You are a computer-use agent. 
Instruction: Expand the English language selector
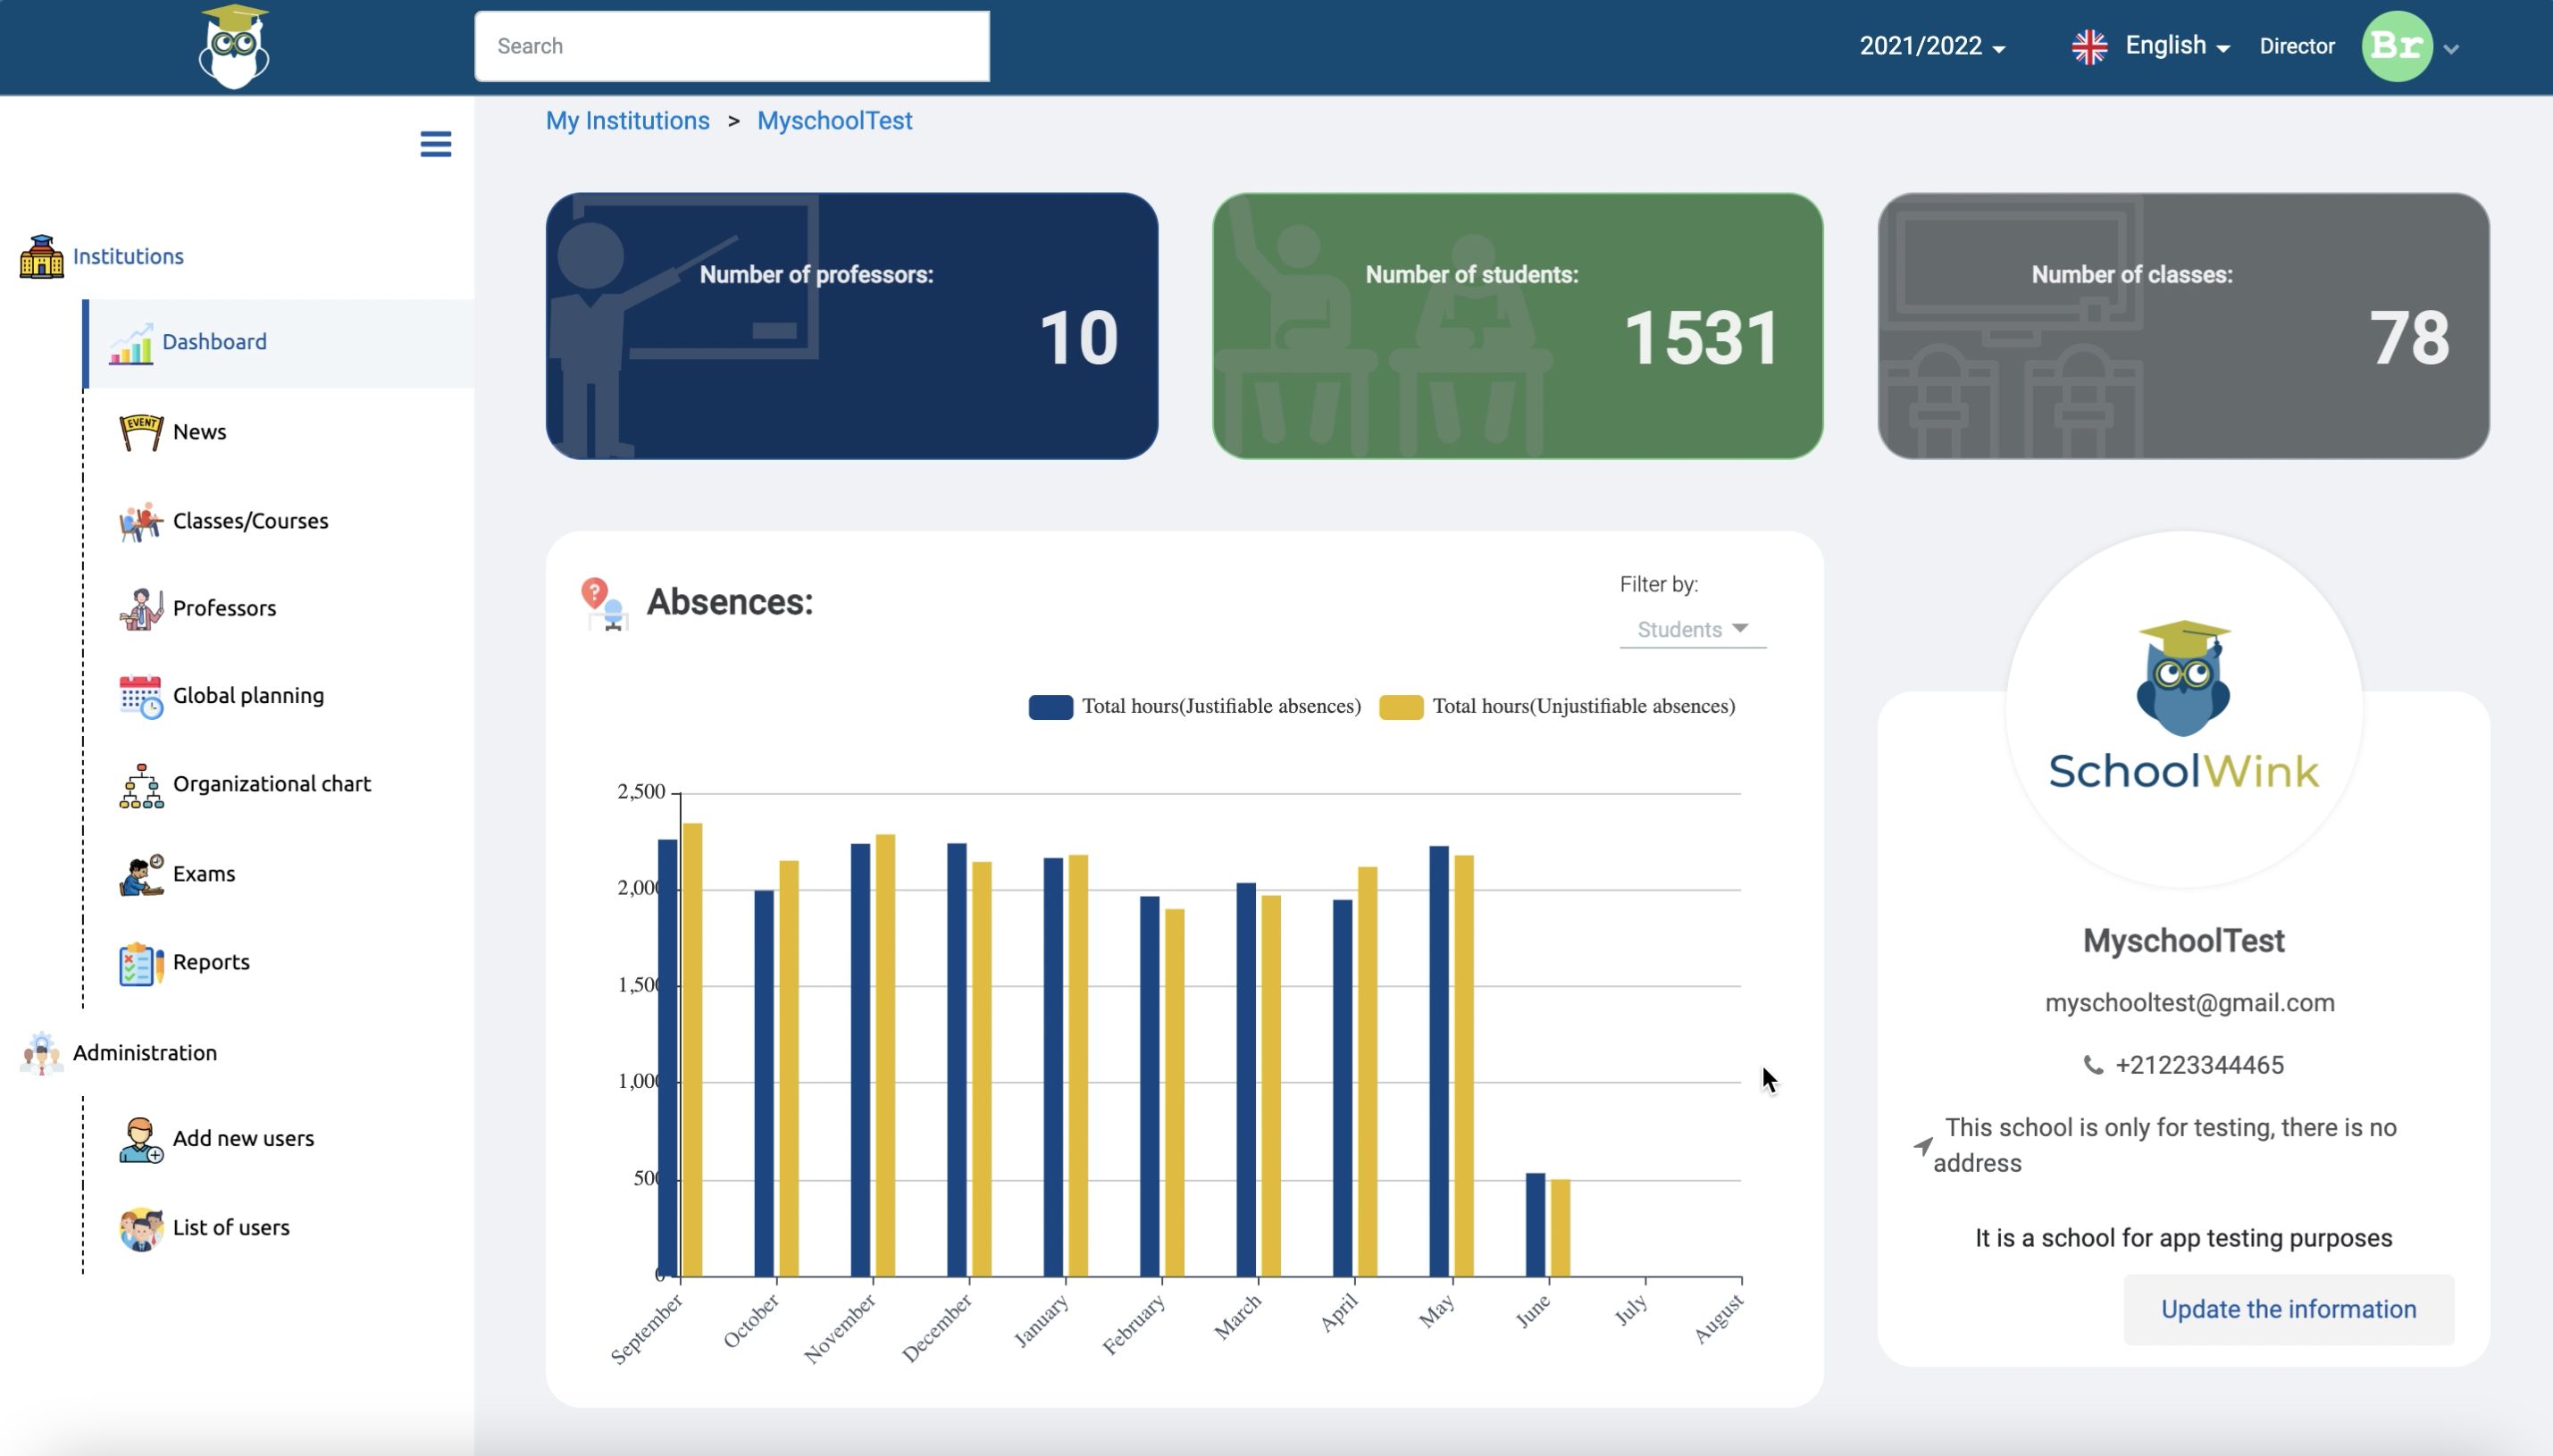2150,46
